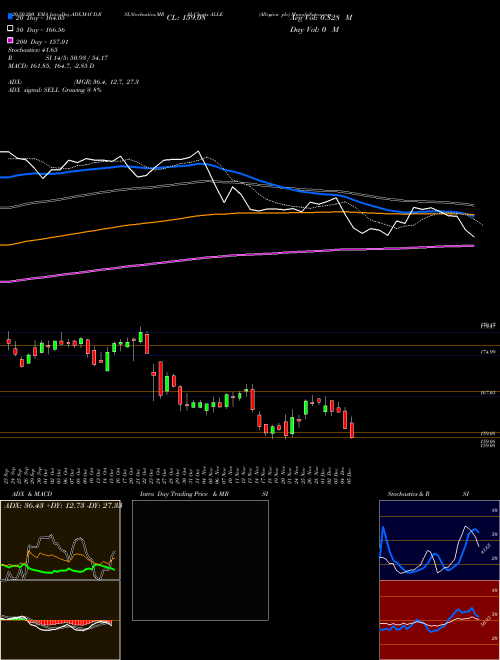Image resolution: width=500 pixels, height=660 pixels.
Task: Click the magenta 200 Day EMA legend swatch
Action: coord(11,40)
